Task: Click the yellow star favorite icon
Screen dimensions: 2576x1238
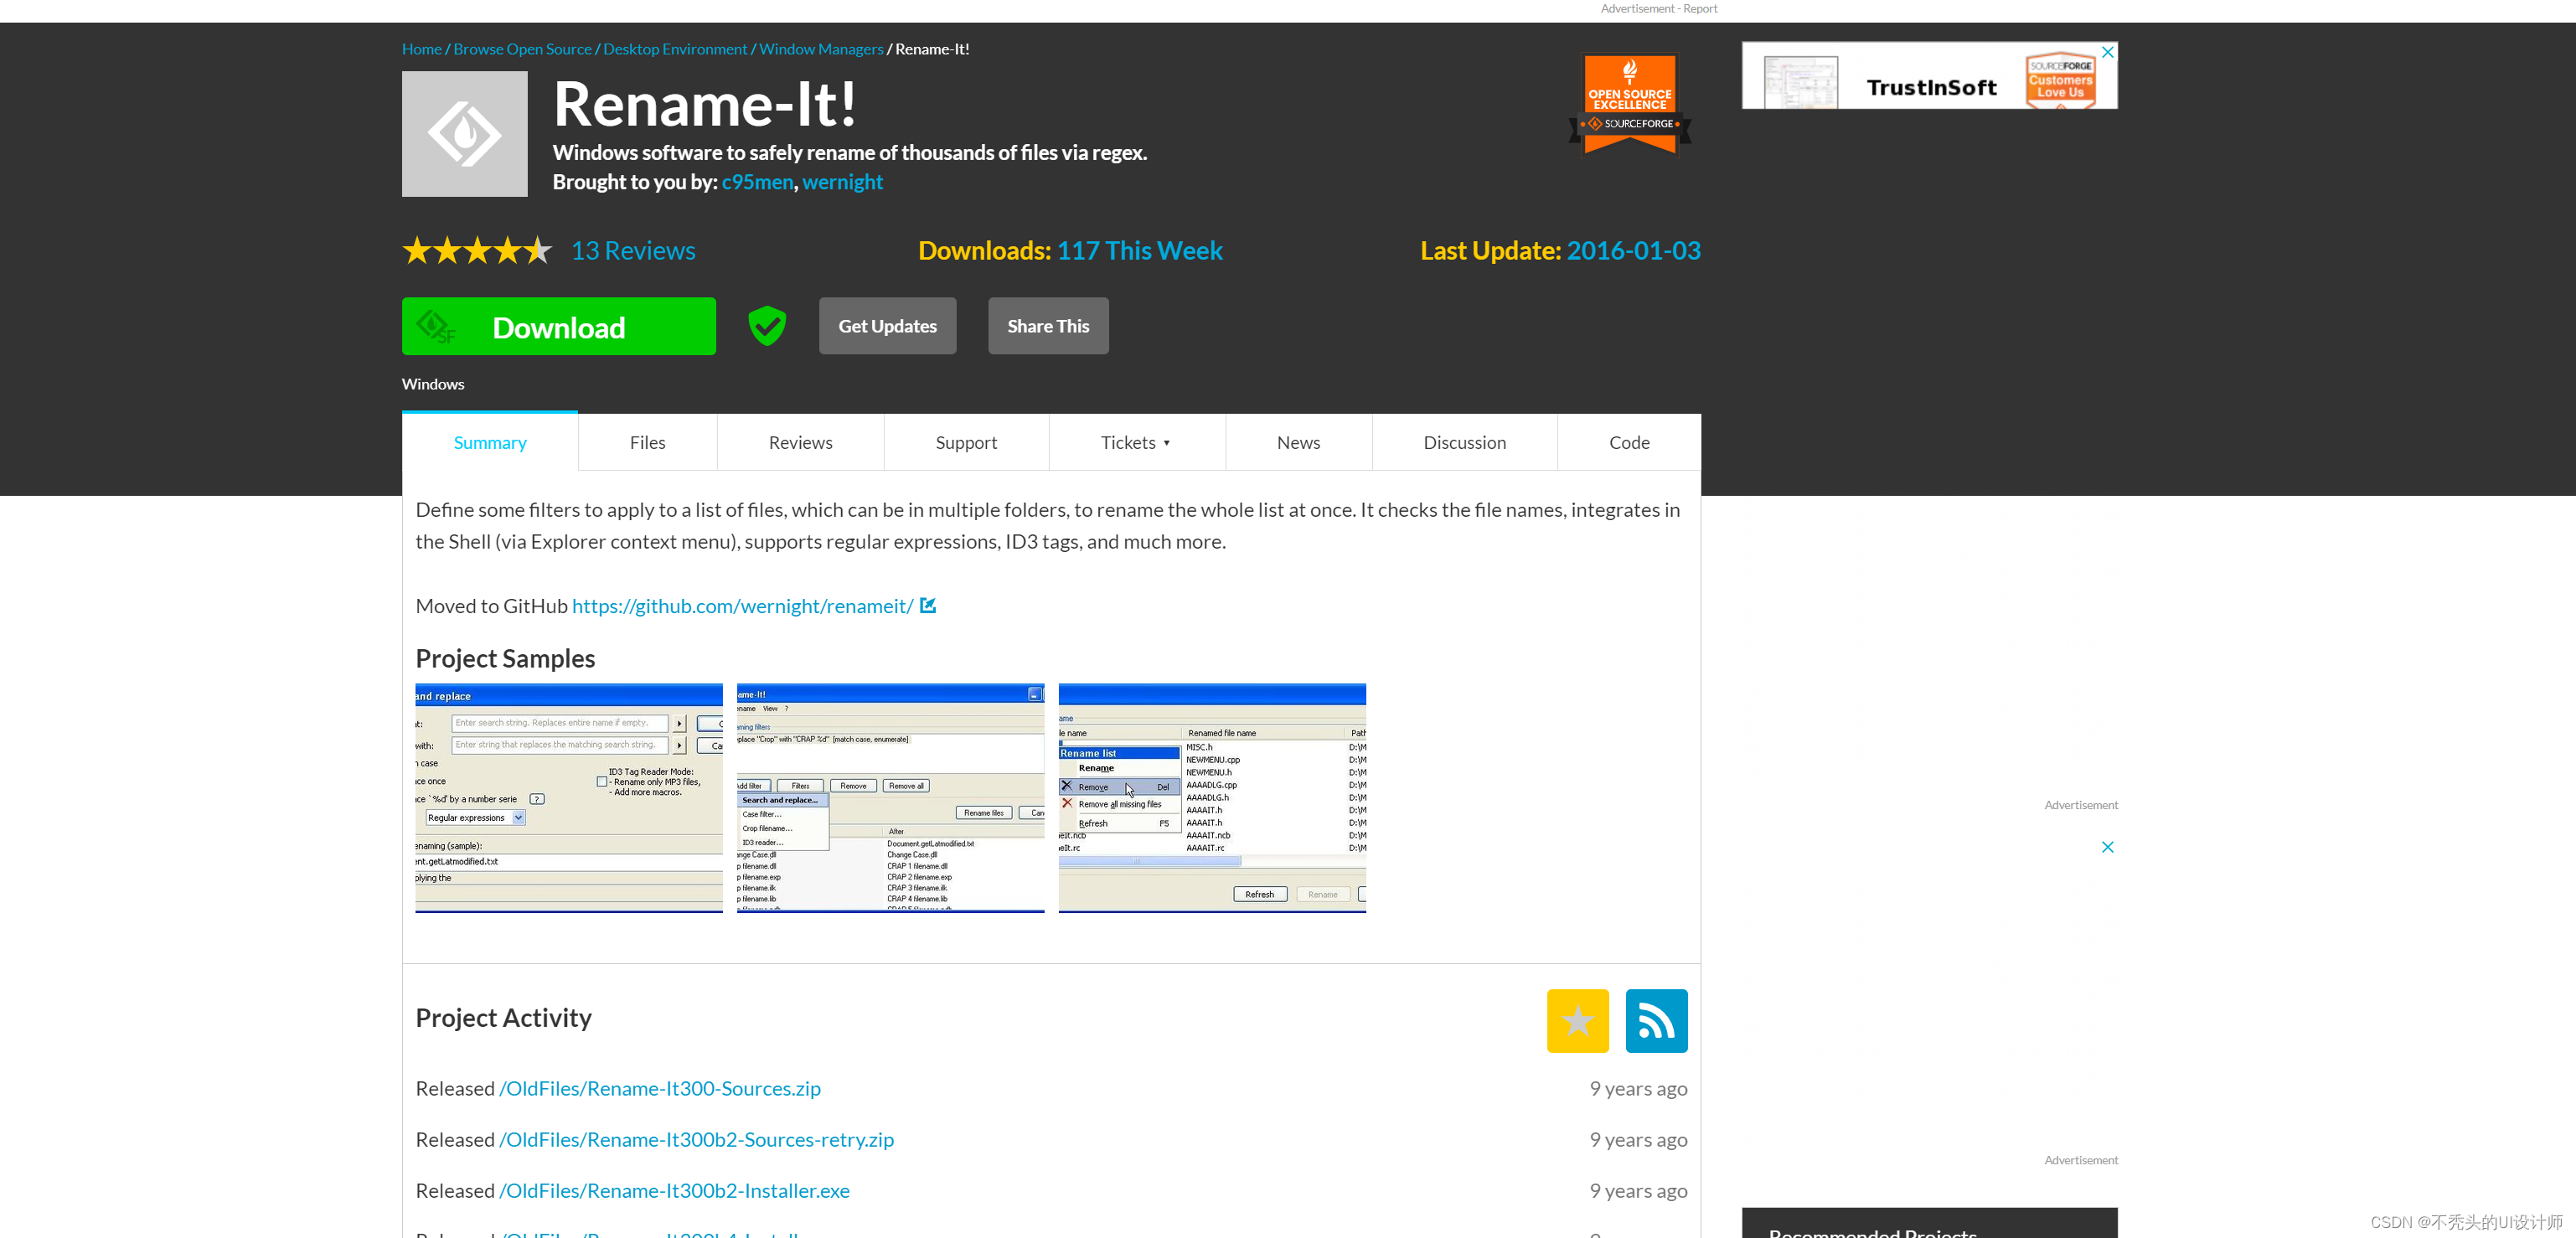Action: [x=1577, y=1020]
